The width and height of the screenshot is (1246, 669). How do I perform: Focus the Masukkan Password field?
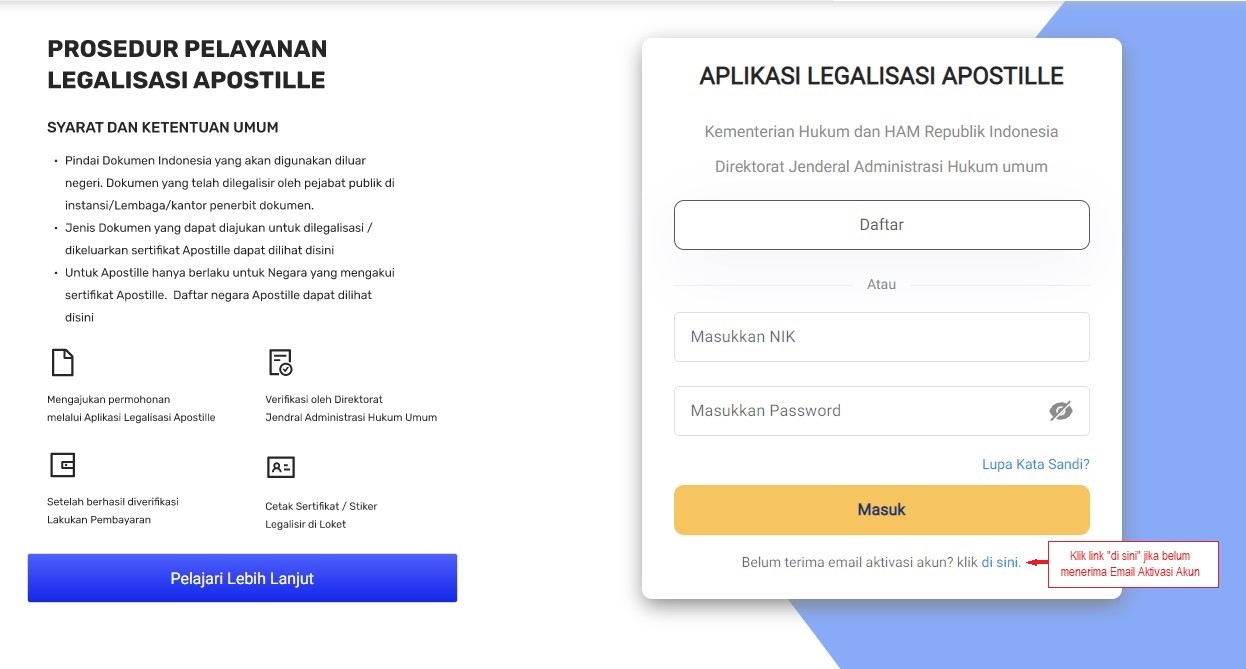(860, 411)
